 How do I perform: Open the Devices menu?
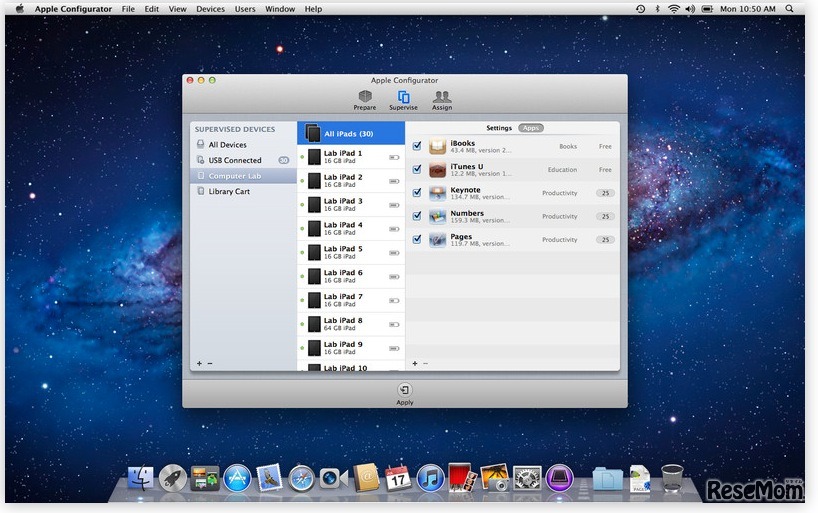pos(210,9)
